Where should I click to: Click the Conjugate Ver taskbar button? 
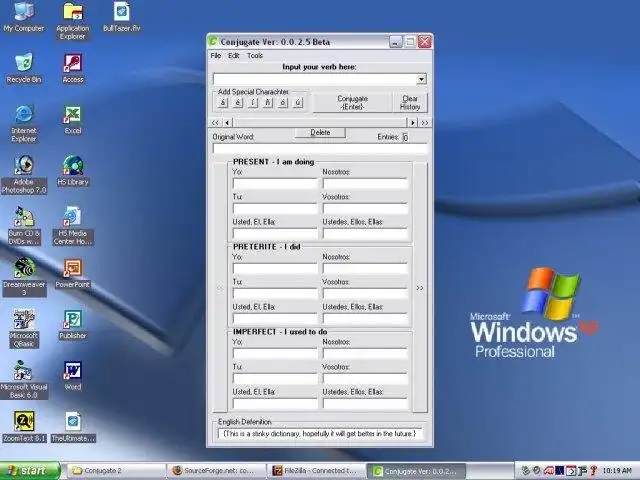[x=416, y=471]
